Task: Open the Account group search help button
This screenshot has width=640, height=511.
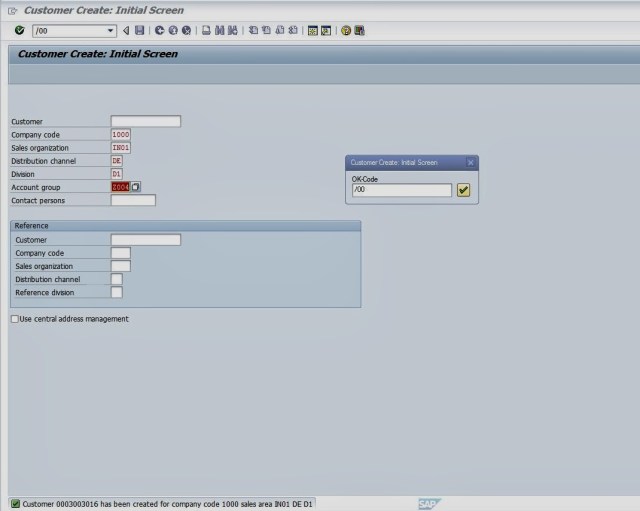Action: click(x=136, y=187)
